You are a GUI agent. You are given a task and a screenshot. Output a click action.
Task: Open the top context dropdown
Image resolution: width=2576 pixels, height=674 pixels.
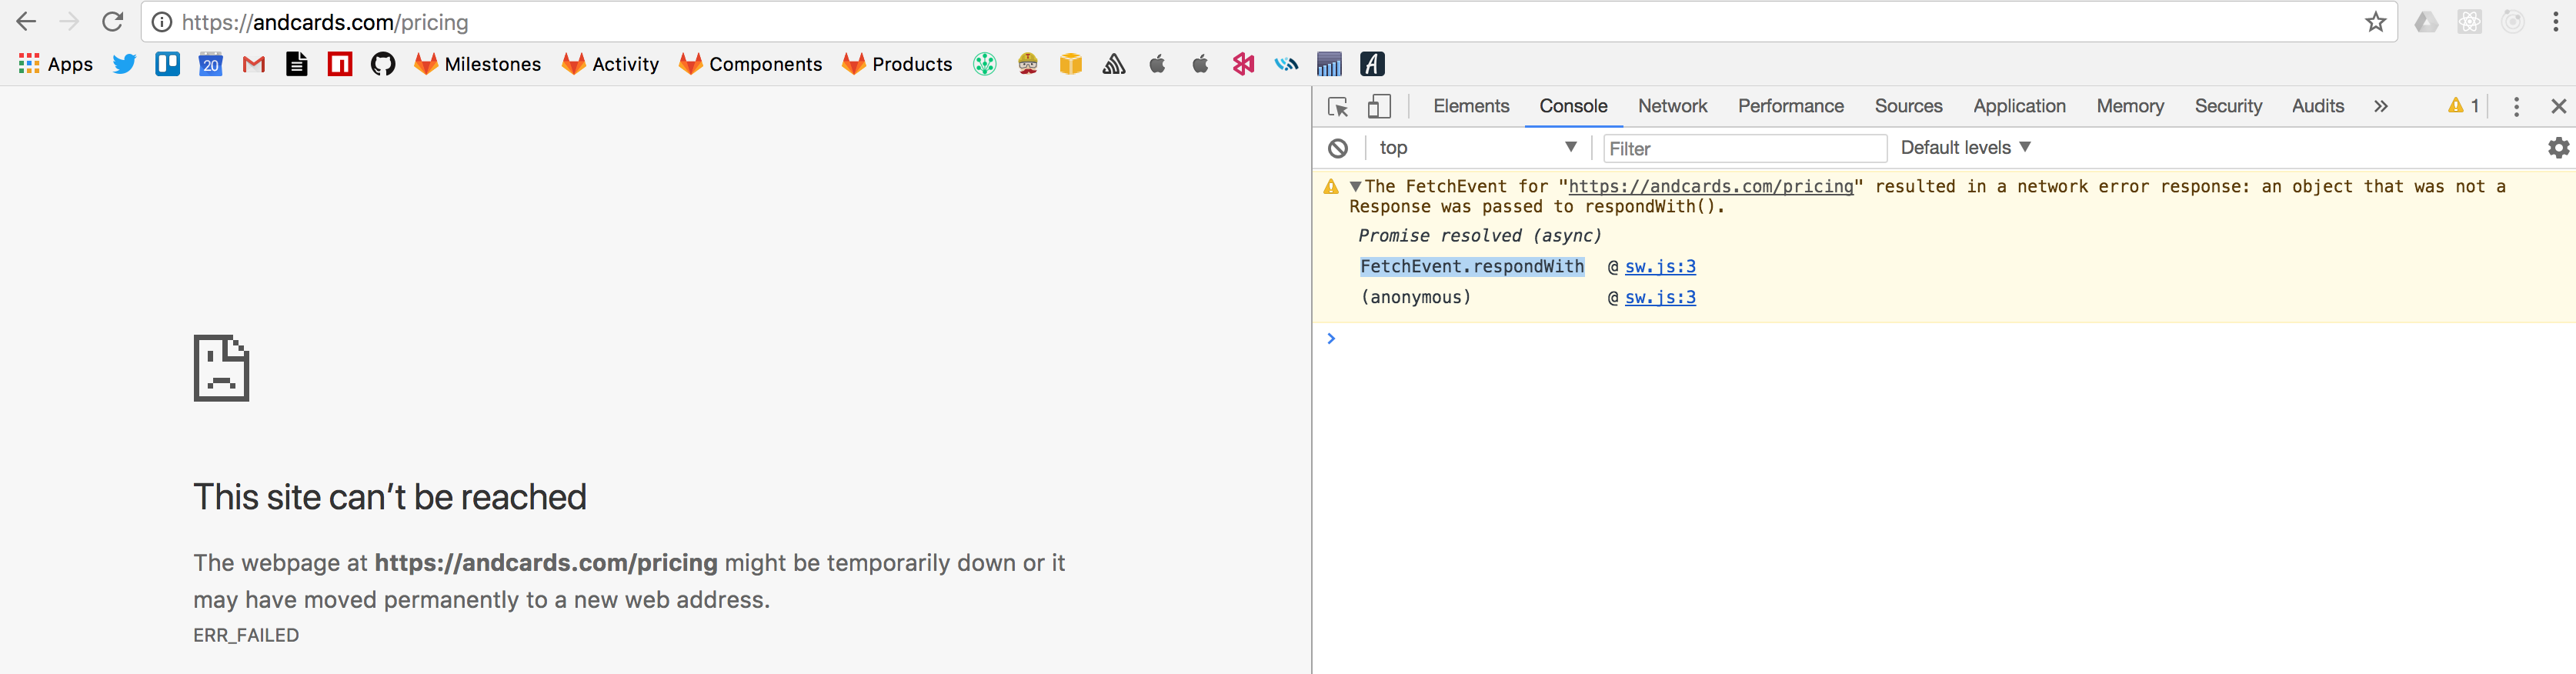[x=1477, y=148]
